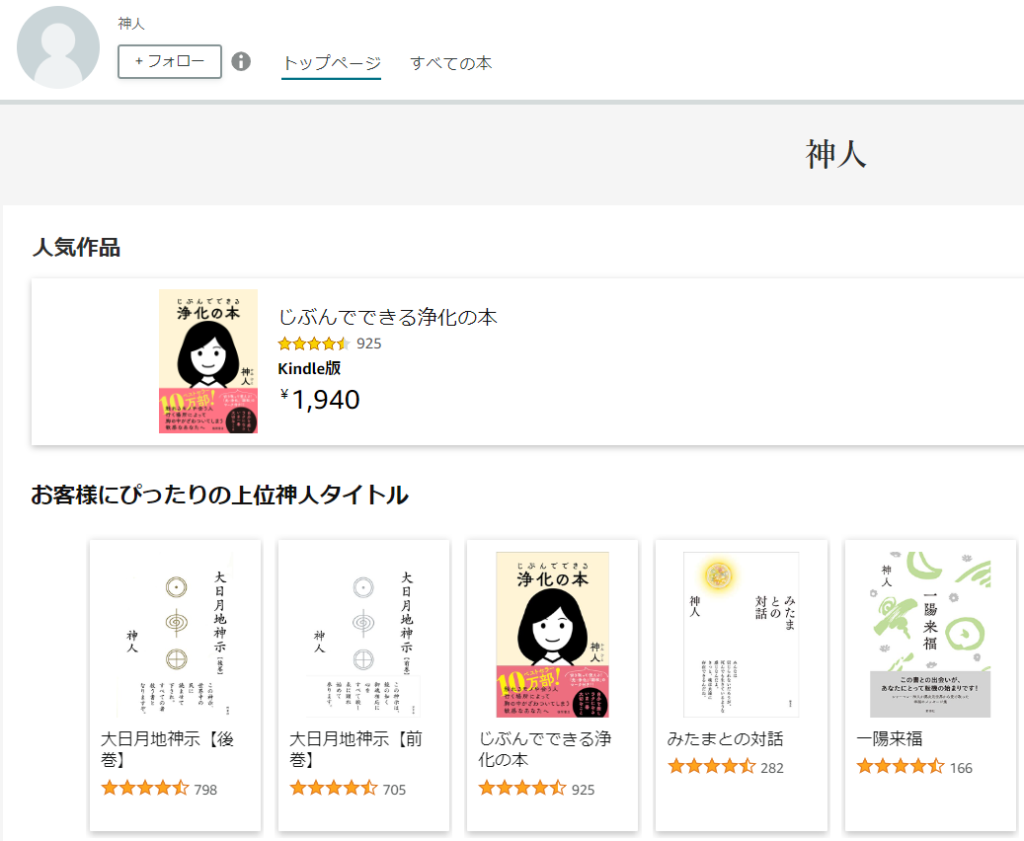The image size is (1024, 841).
Task: Open 大日月地神示【後巻】 book cover
Action: (x=175, y=634)
